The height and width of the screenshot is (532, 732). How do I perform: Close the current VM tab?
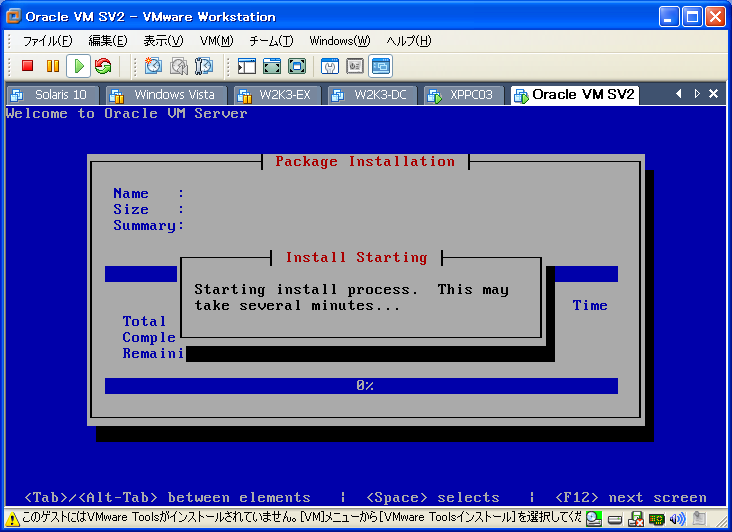[x=713, y=94]
